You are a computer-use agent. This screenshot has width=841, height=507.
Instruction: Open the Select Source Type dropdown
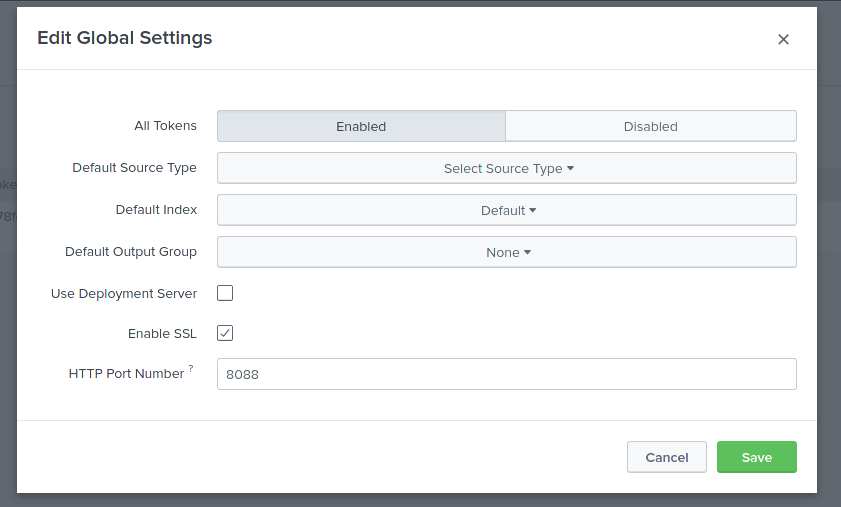click(506, 168)
